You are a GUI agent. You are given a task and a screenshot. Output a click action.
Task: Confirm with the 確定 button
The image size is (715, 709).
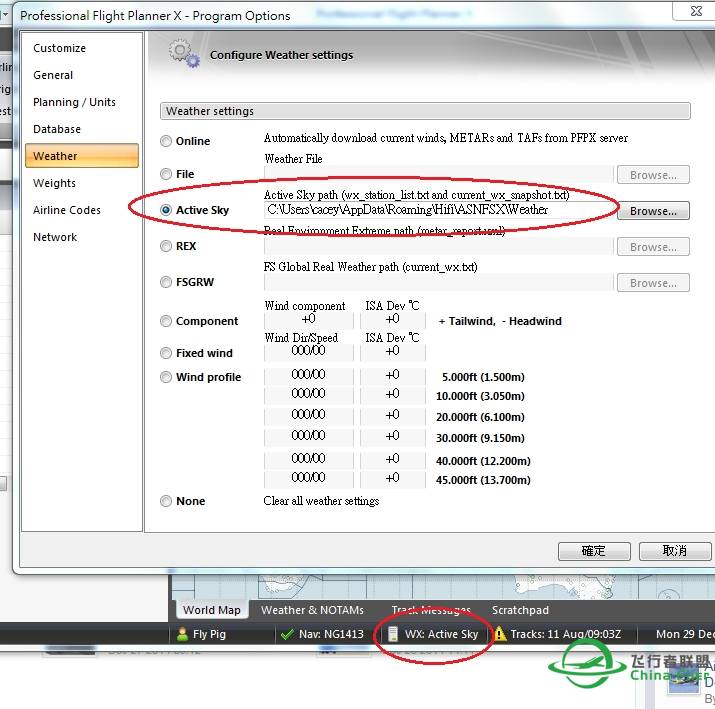point(594,551)
